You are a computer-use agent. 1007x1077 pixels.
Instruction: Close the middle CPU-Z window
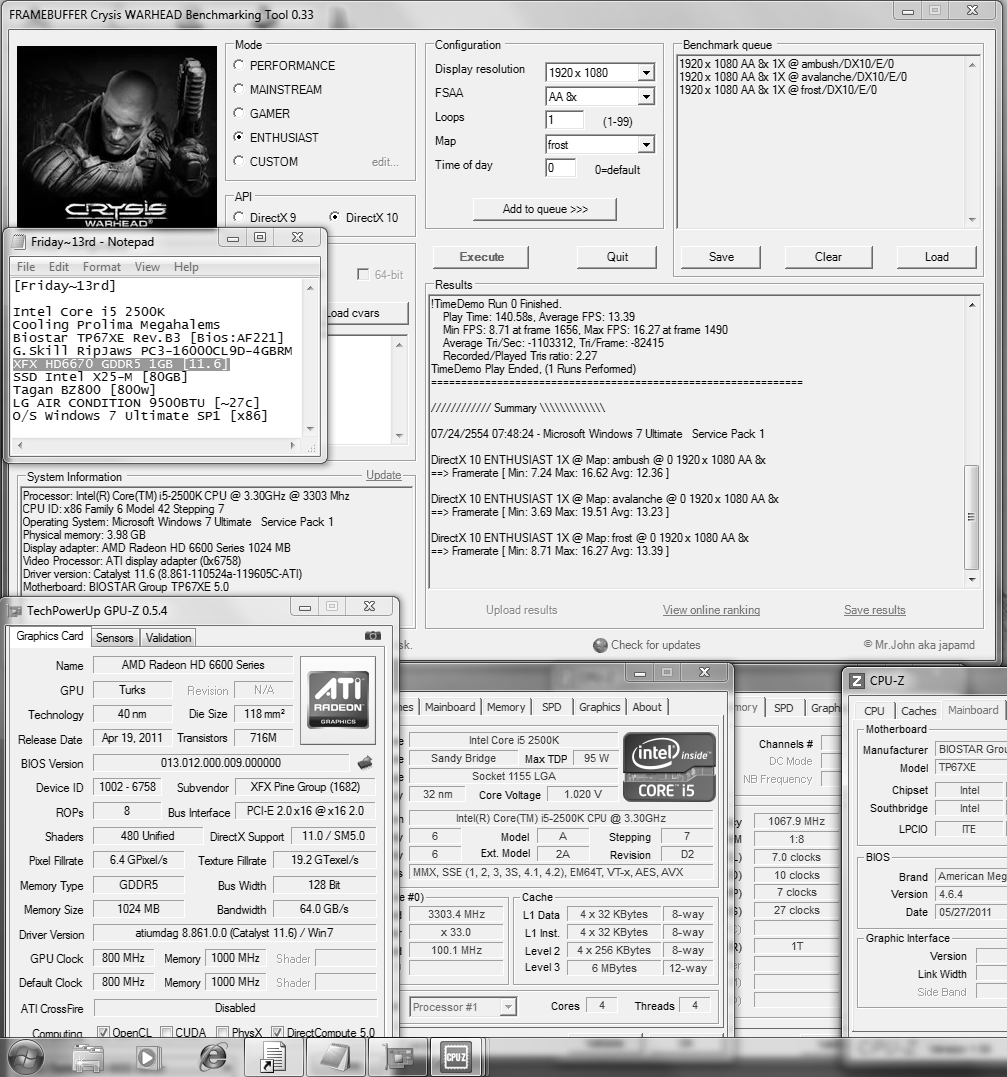704,672
